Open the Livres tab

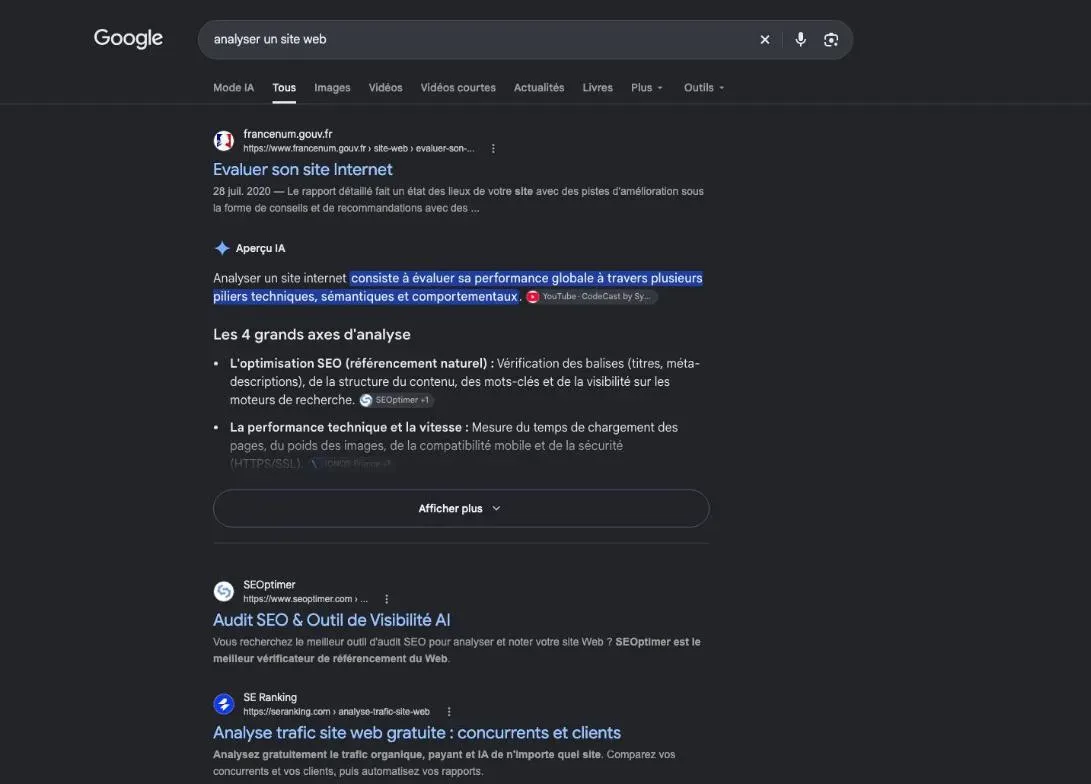[598, 88]
